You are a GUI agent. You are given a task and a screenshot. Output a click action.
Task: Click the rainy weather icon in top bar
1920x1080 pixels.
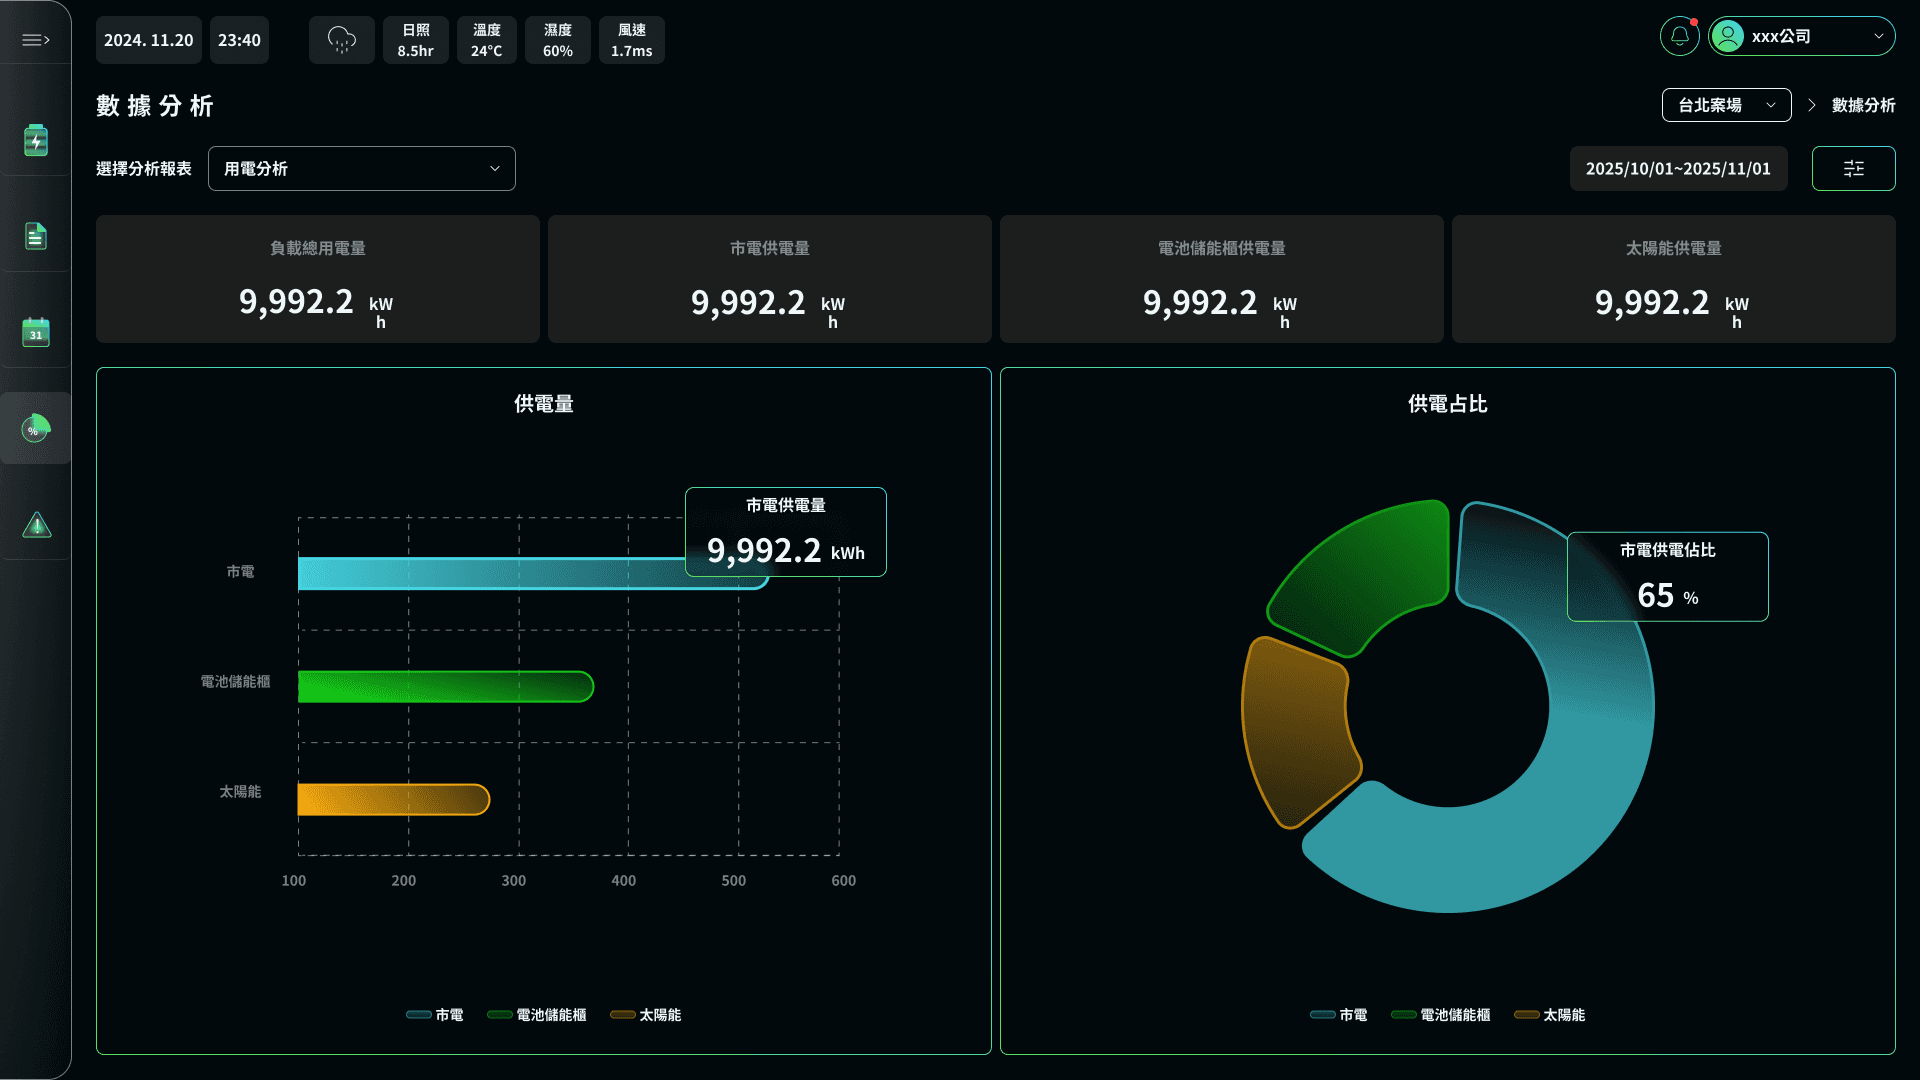point(341,39)
